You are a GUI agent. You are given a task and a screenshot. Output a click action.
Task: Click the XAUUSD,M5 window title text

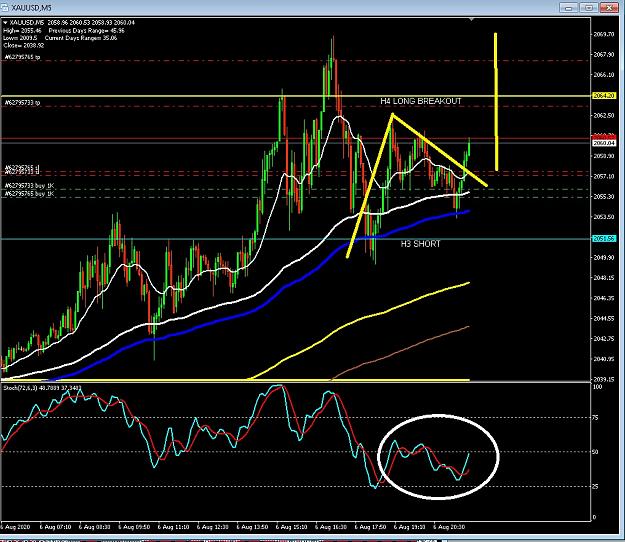(x=32, y=8)
